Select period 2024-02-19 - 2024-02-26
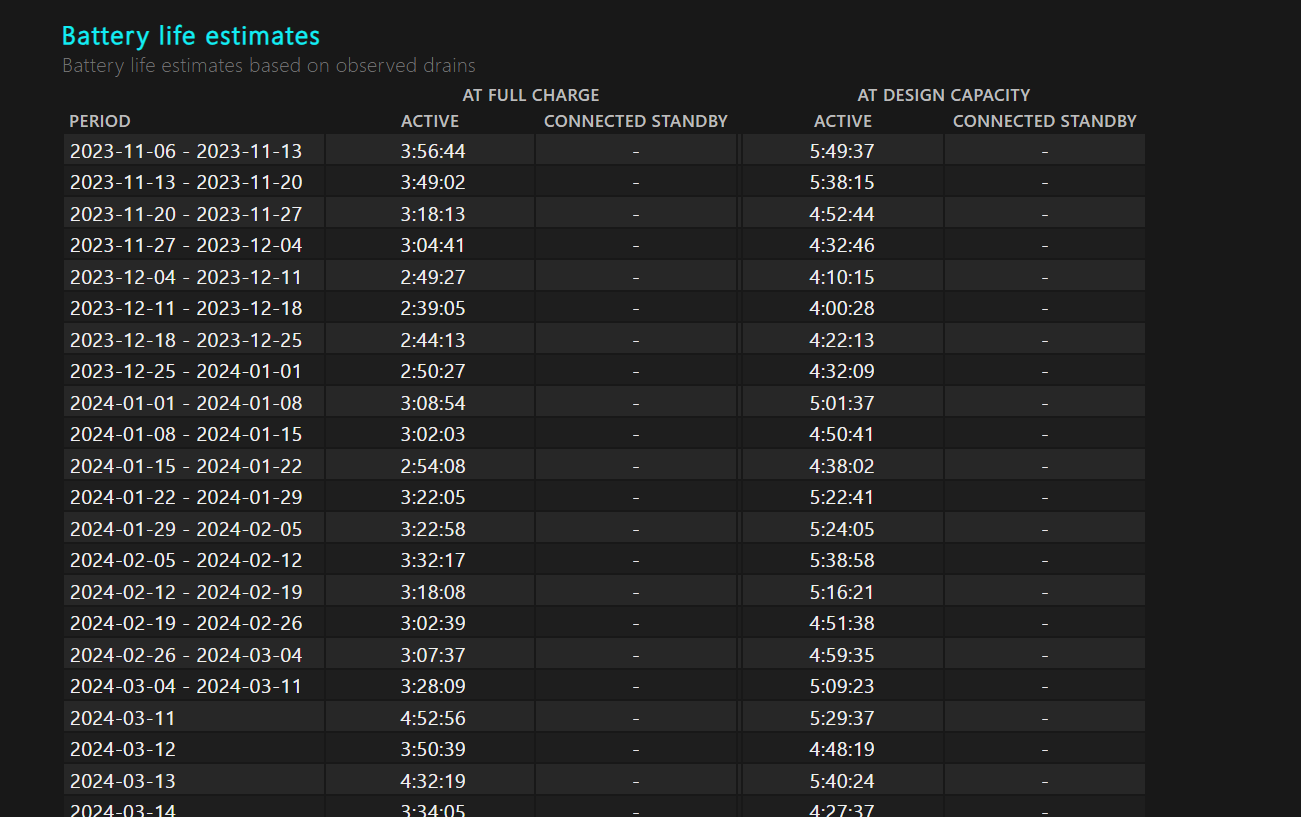 186,623
